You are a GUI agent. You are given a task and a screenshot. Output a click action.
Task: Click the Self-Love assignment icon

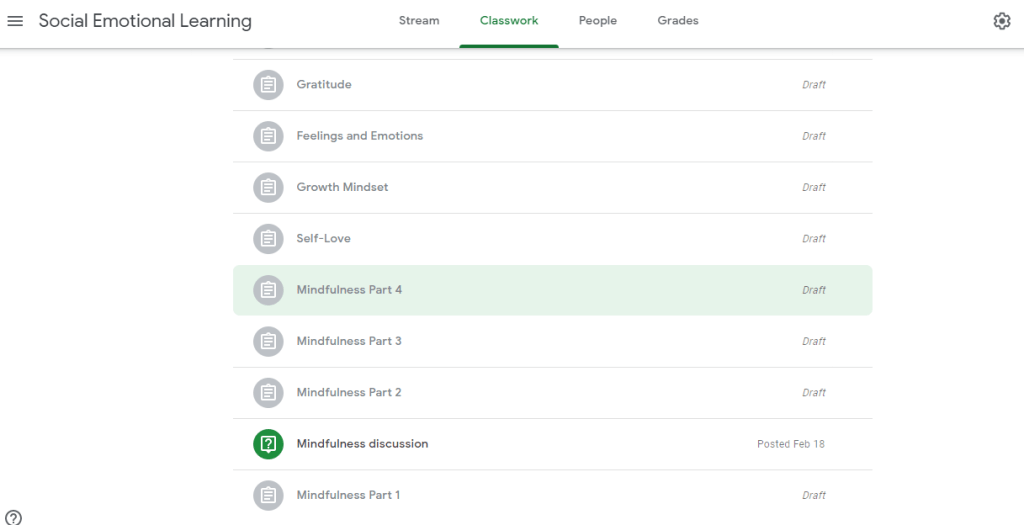click(x=267, y=239)
